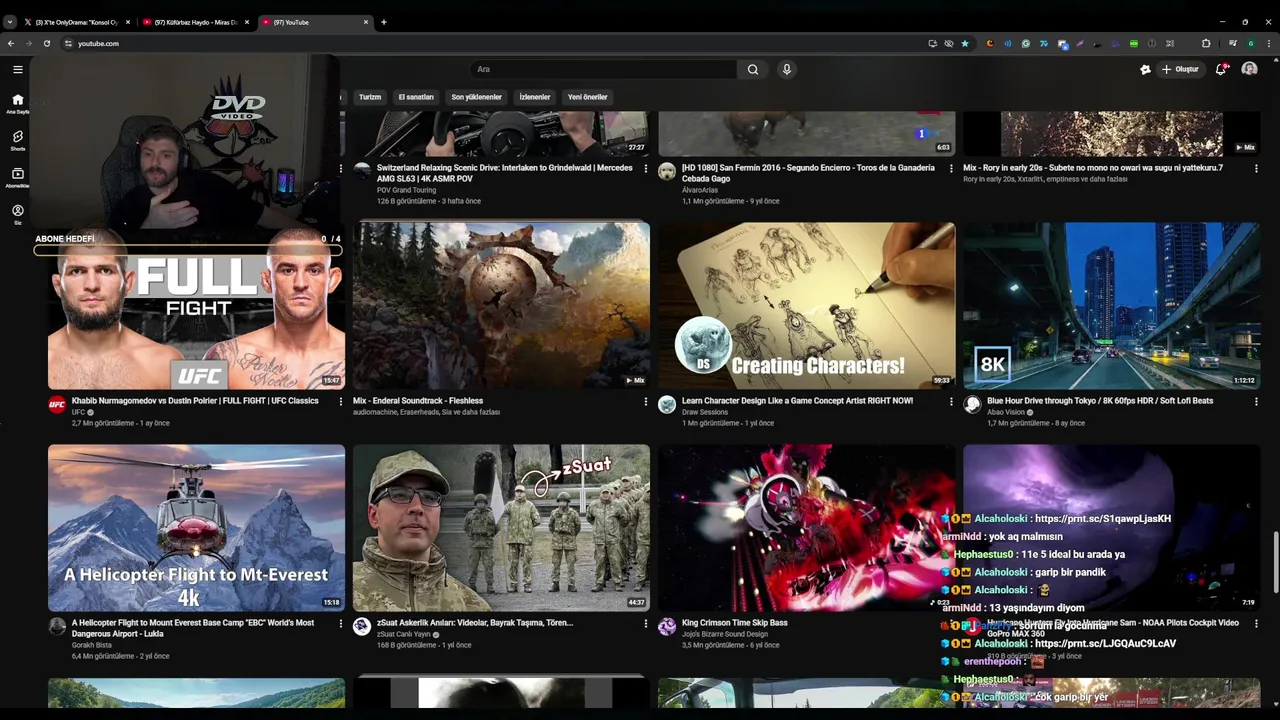Open options for Learn Character Design video
Screen dimensions: 1280x720
[x=951, y=401]
